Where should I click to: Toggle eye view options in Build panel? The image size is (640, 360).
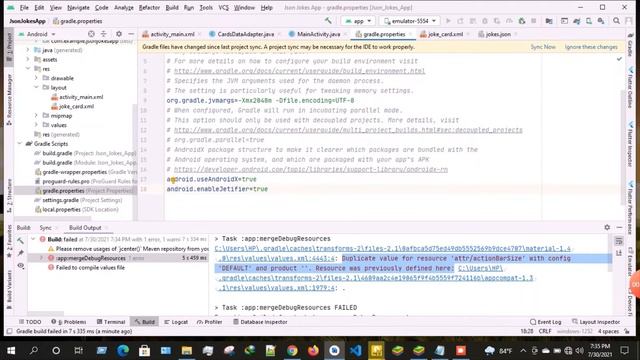point(20,266)
